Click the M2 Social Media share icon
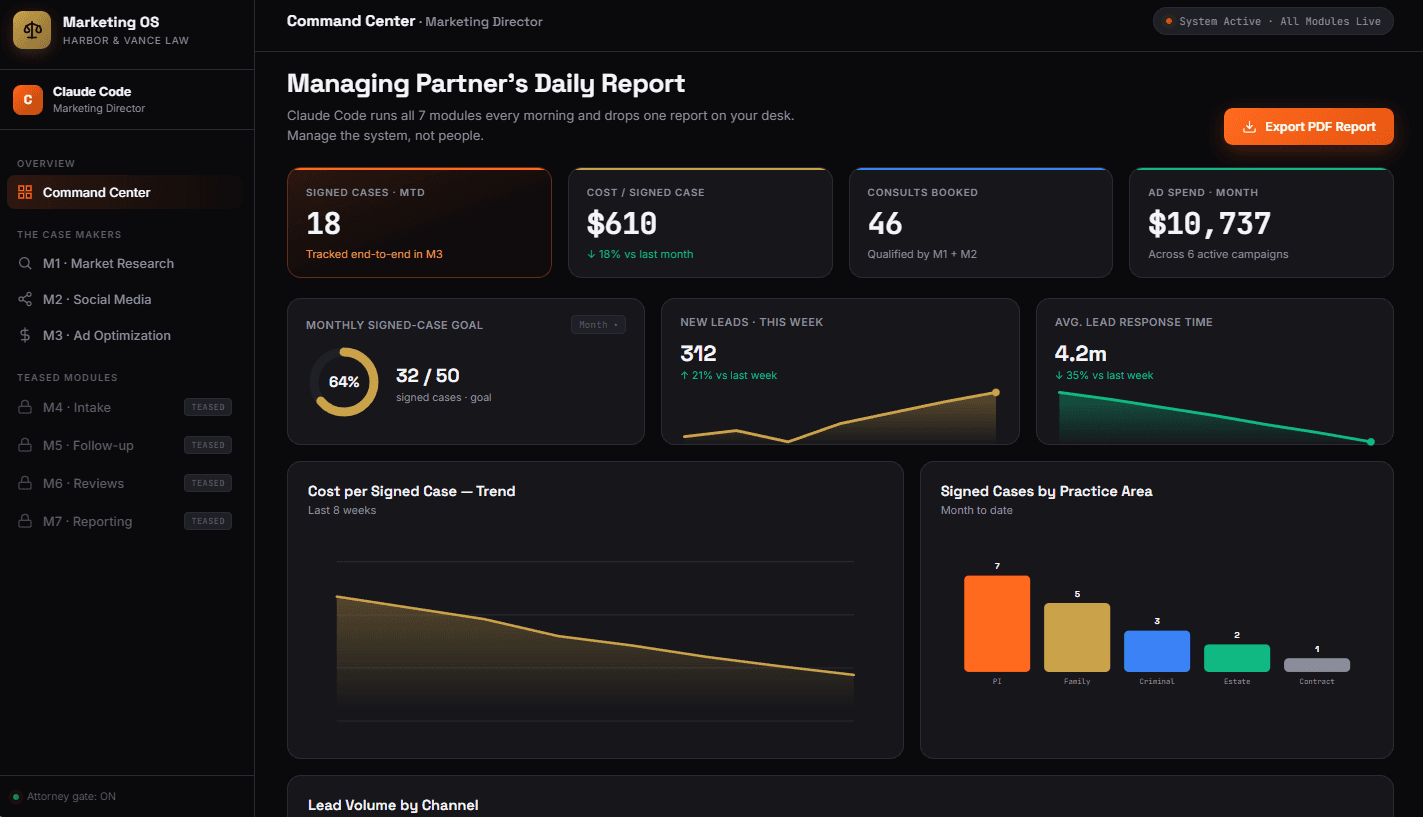1423x817 pixels. pyautogui.click(x=25, y=300)
